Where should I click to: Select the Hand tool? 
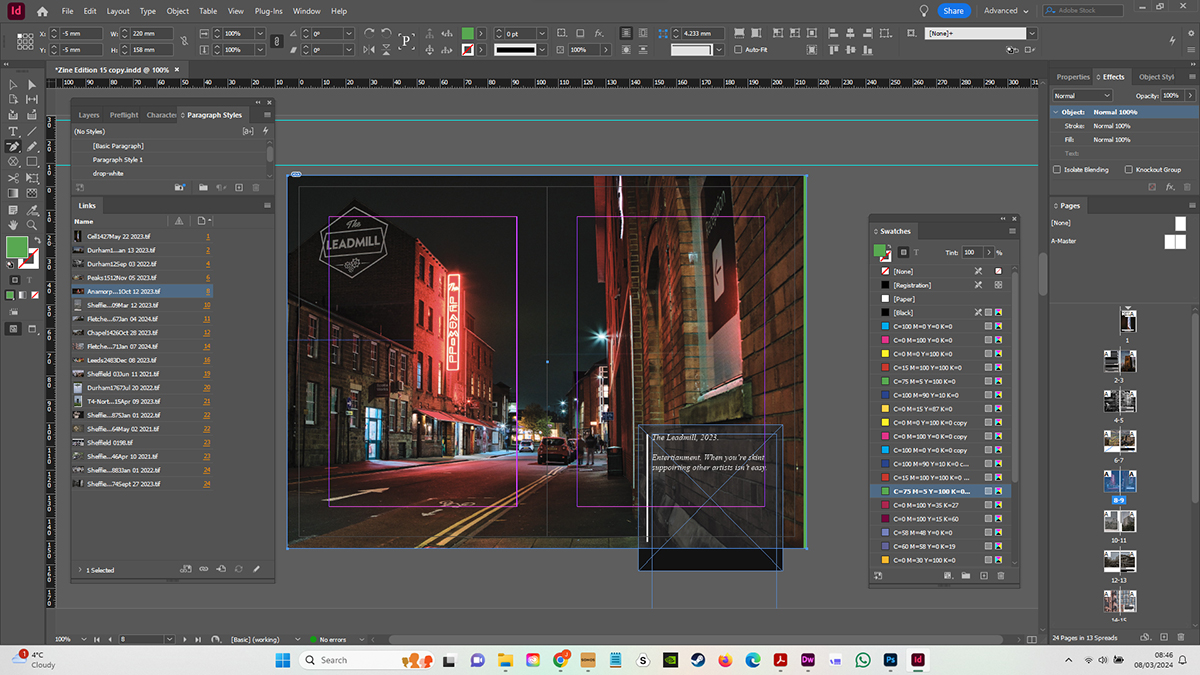coord(13,225)
